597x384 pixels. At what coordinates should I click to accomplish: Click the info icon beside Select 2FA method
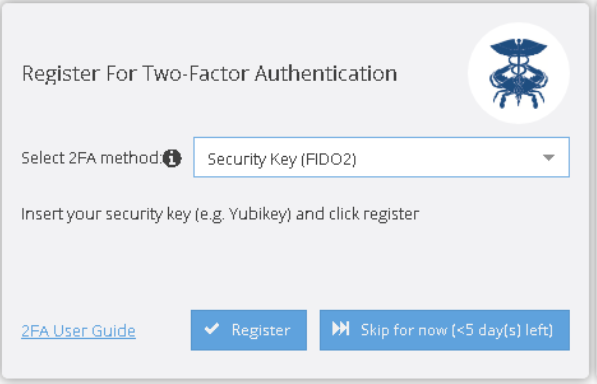pos(172,158)
